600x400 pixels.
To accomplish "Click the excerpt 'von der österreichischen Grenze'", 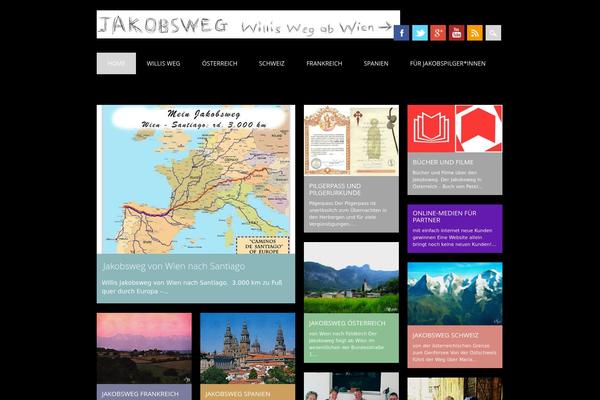I will (x=455, y=353).
